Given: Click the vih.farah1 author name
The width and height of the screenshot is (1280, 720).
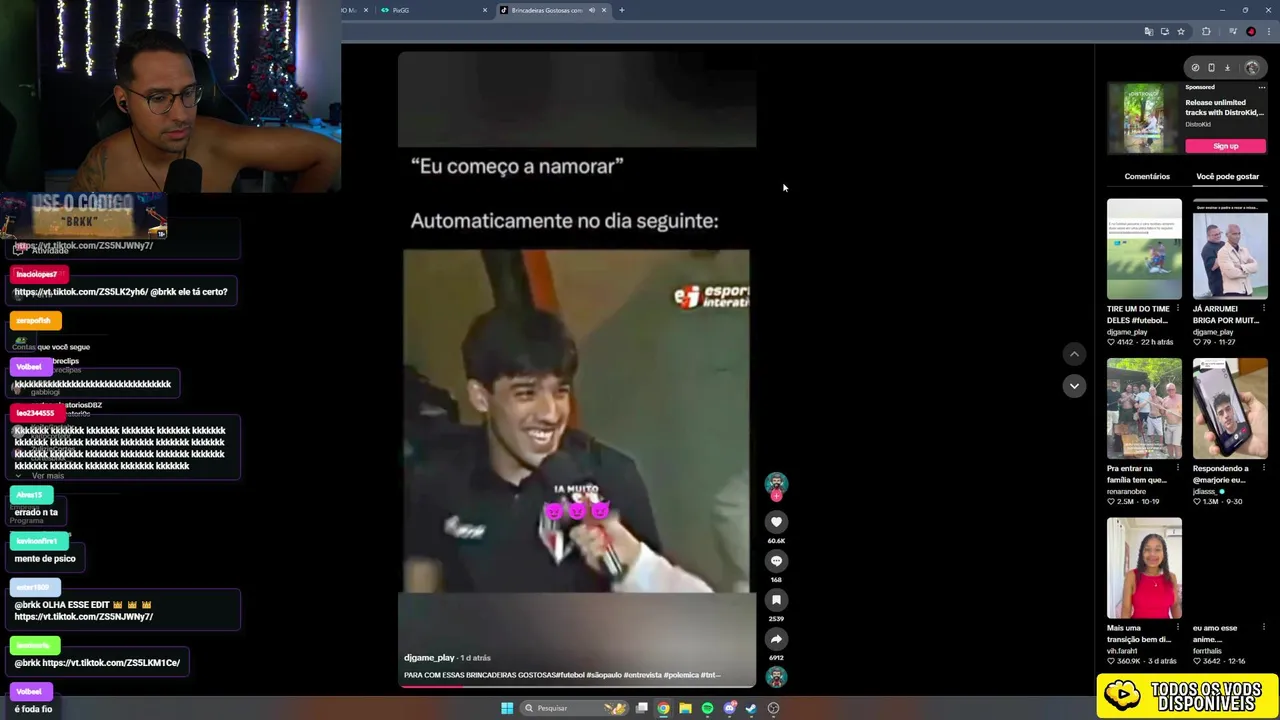Looking at the screenshot, I should click(x=1123, y=651).
